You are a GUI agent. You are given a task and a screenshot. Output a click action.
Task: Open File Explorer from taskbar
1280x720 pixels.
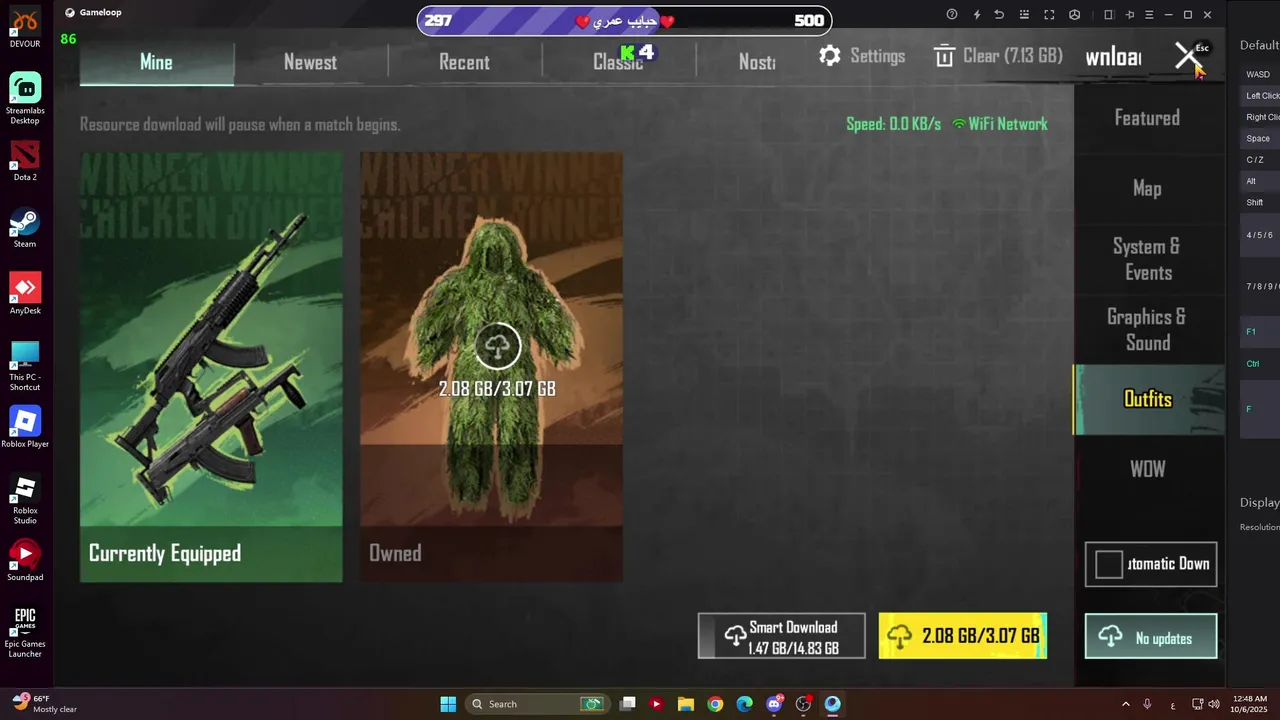[x=686, y=704]
